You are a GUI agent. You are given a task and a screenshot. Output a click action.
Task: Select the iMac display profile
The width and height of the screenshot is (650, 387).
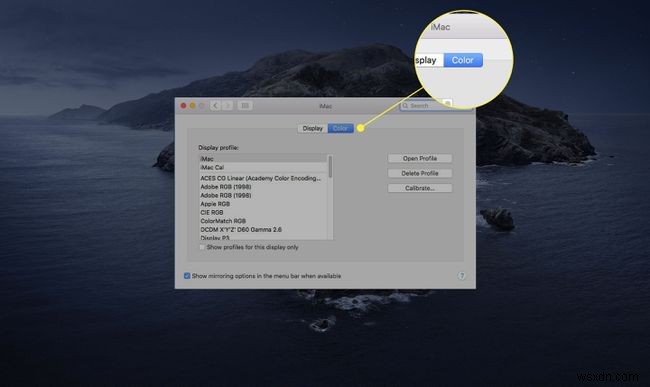pyautogui.click(x=263, y=159)
